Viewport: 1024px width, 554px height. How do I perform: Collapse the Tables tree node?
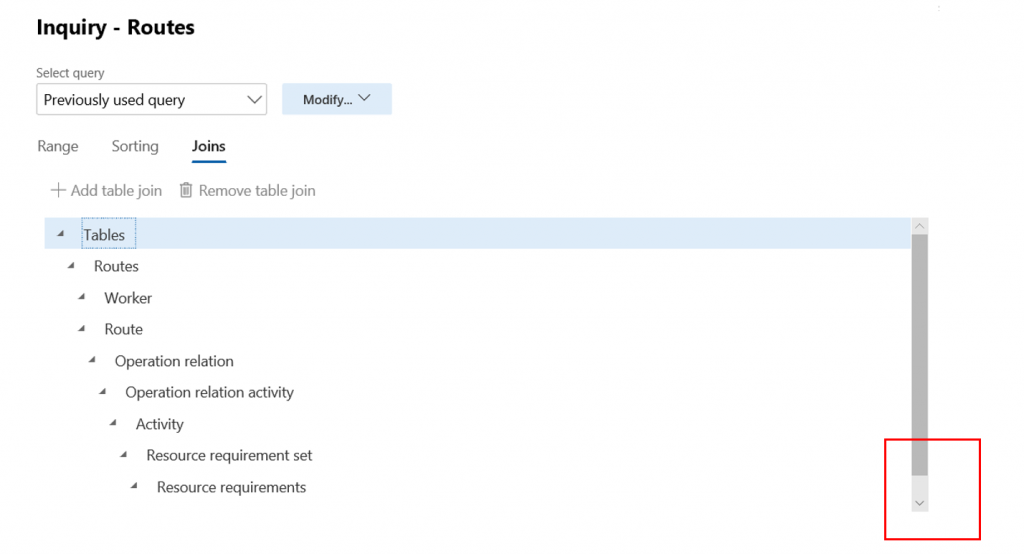click(x=61, y=234)
